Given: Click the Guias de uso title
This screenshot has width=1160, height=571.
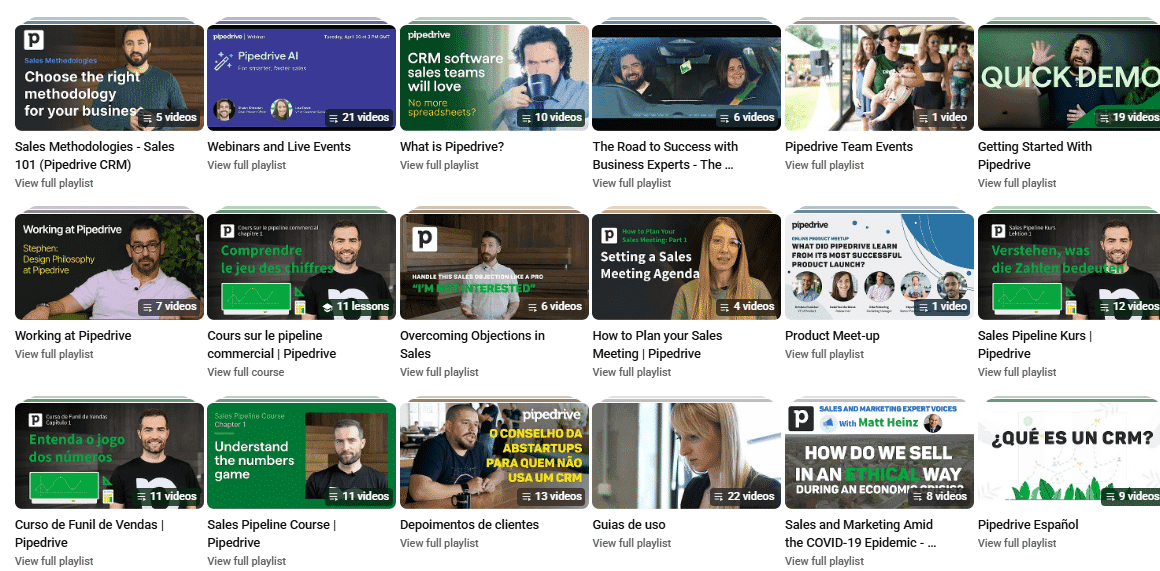Looking at the screenshot, I should (629, 525).
